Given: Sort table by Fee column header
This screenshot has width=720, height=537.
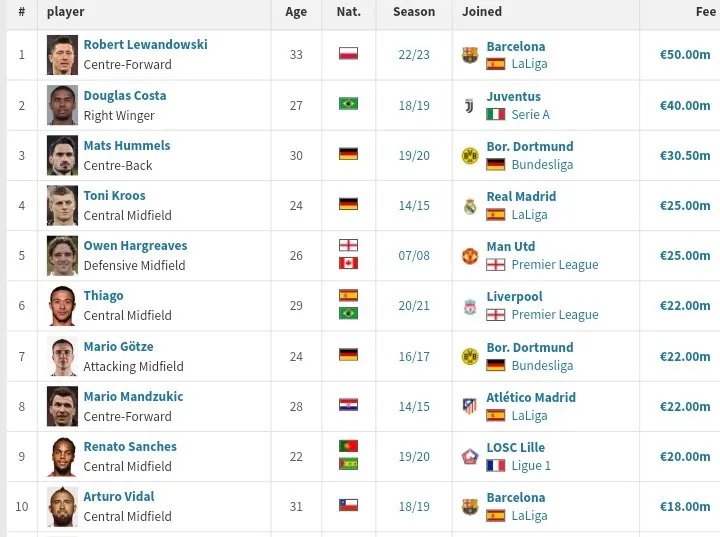Looking at the screenshot, I should [704, 12].
